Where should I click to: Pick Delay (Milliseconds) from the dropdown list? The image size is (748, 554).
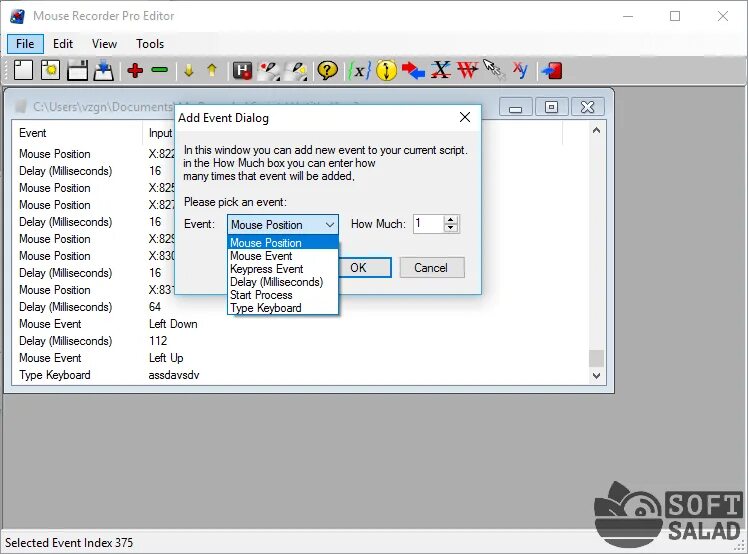tap(283, 282)
